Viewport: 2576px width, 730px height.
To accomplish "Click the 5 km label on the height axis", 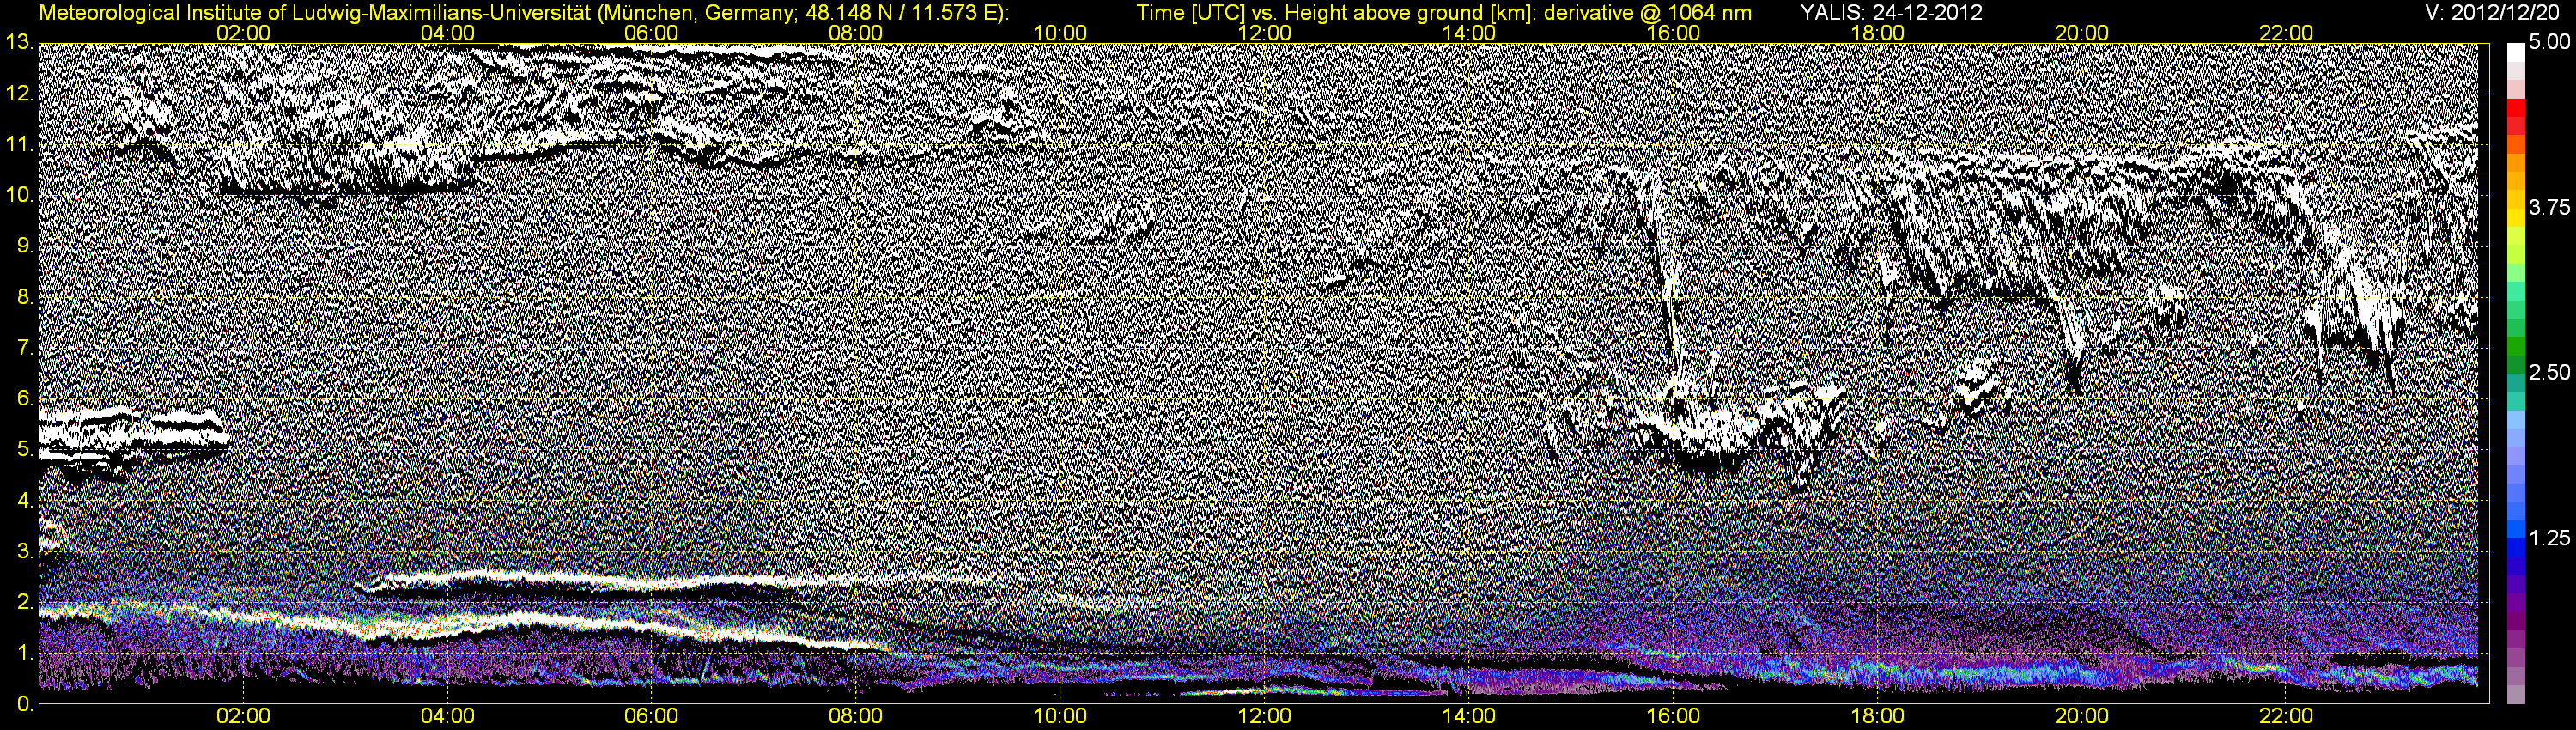I will [25, 450].
